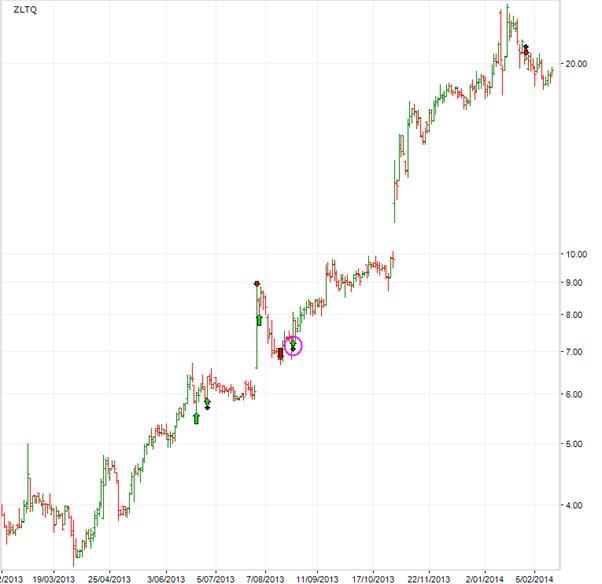602x584 pixels.
Task: Click the small green arrow marker just below 6.00
Action: tap(207, 402)
